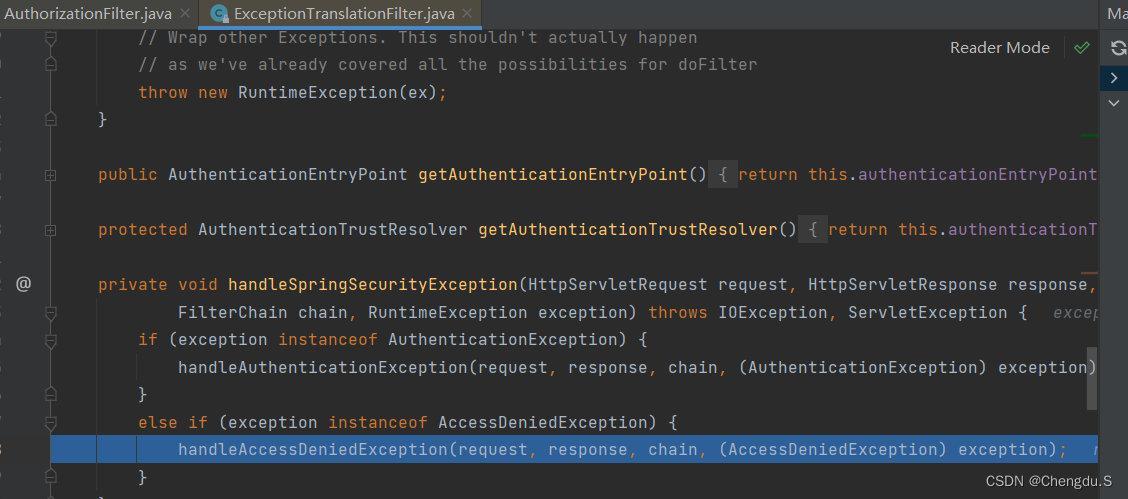This screenshot has height=499, width=1128.
Task: Click 'RuntimeException(ex)' in the throw statement
Action: click(x=337, y=93)
